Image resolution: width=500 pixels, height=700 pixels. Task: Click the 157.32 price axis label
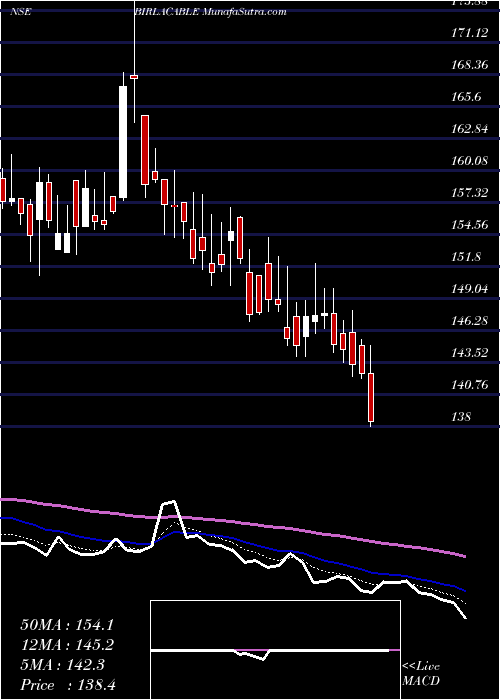point(469,192)
